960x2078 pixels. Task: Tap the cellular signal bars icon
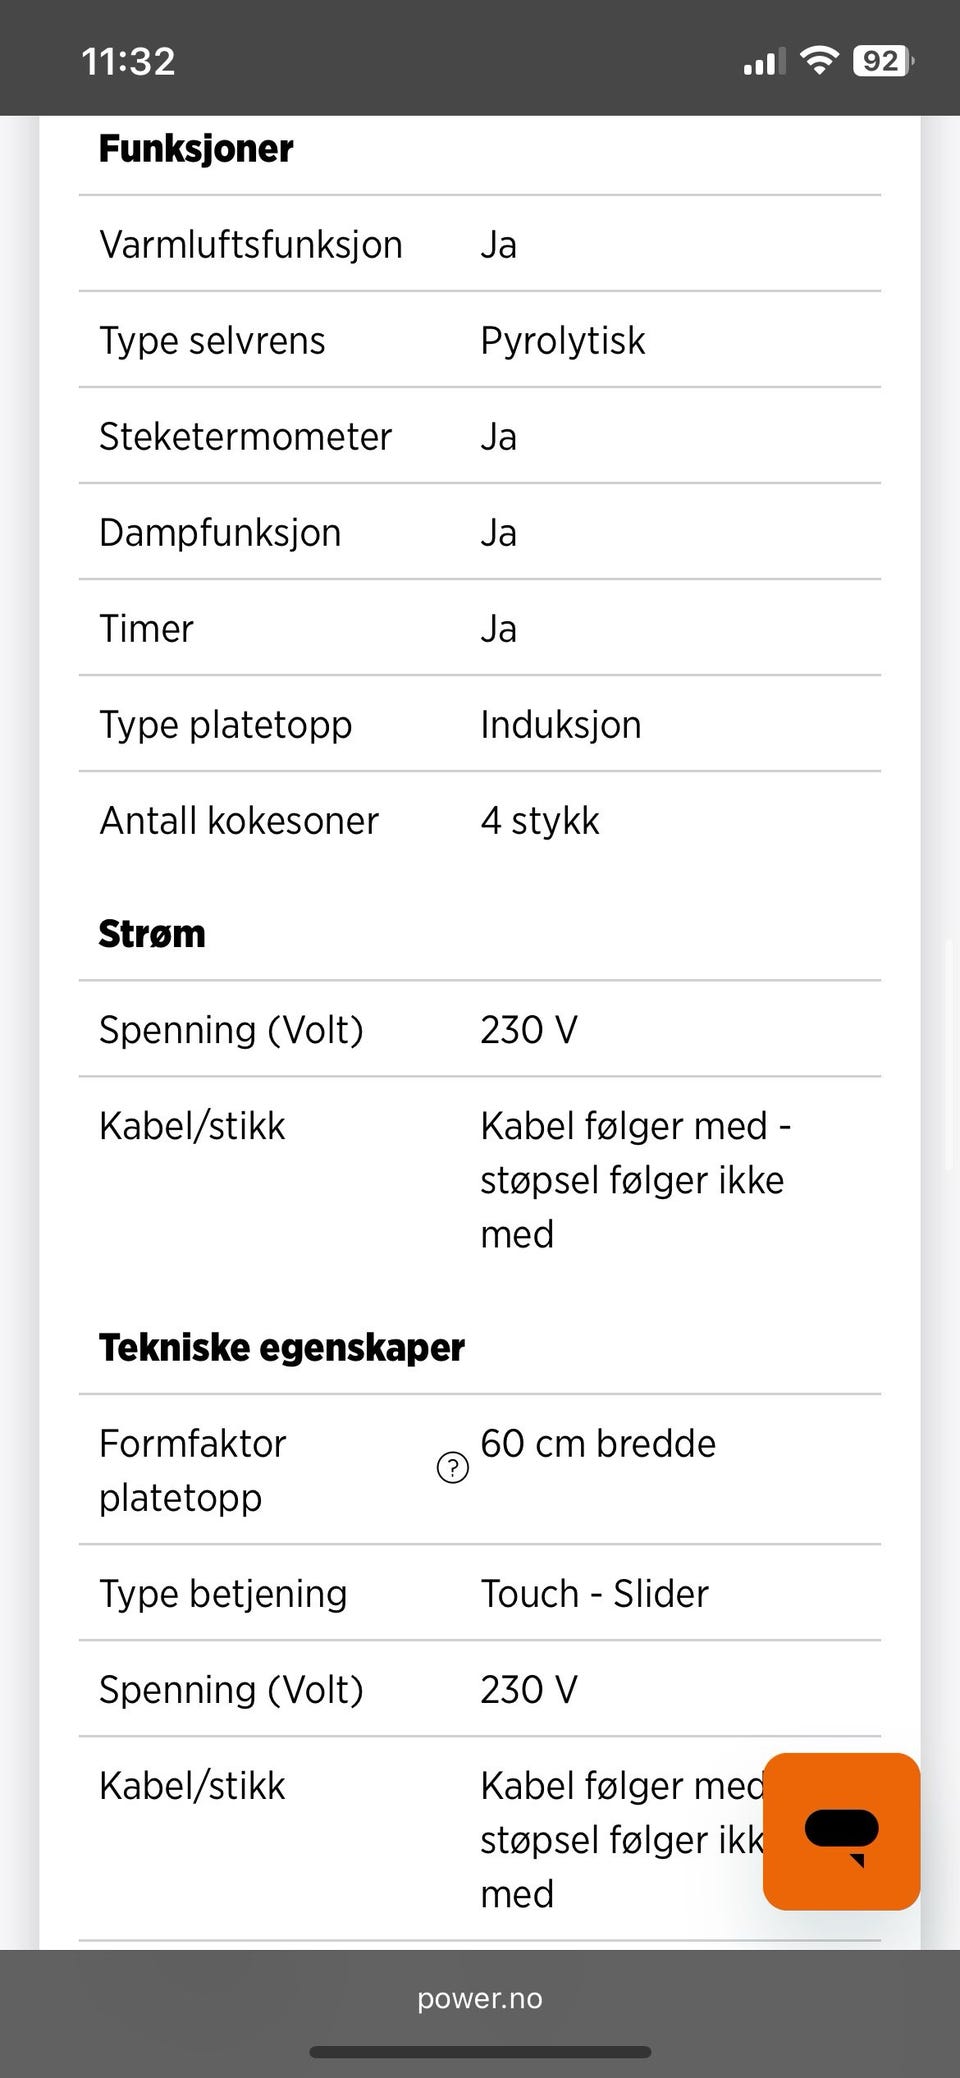(764, 62)
